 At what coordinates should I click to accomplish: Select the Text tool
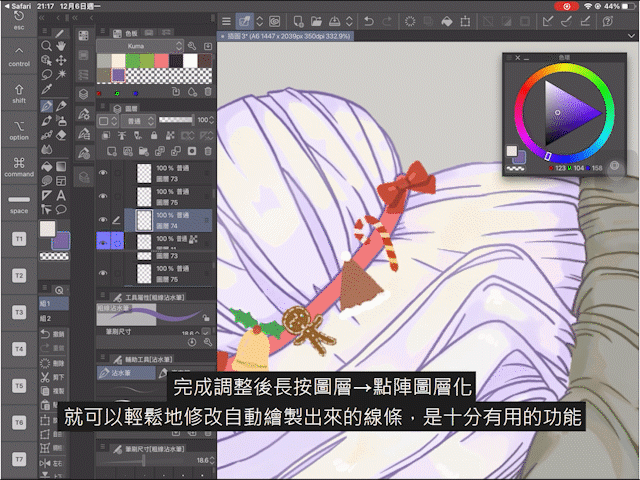[61, 195]
